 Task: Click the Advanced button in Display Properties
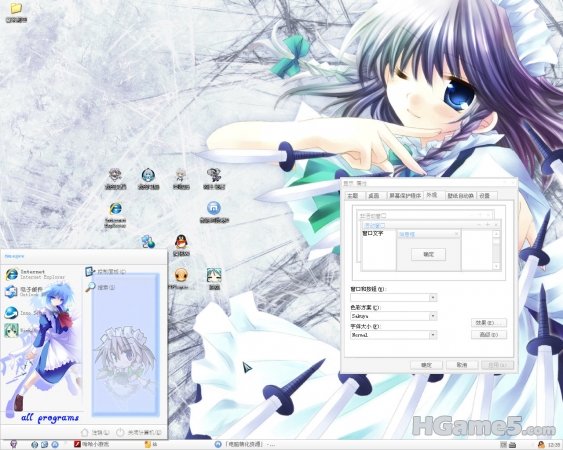coord(489,335)
